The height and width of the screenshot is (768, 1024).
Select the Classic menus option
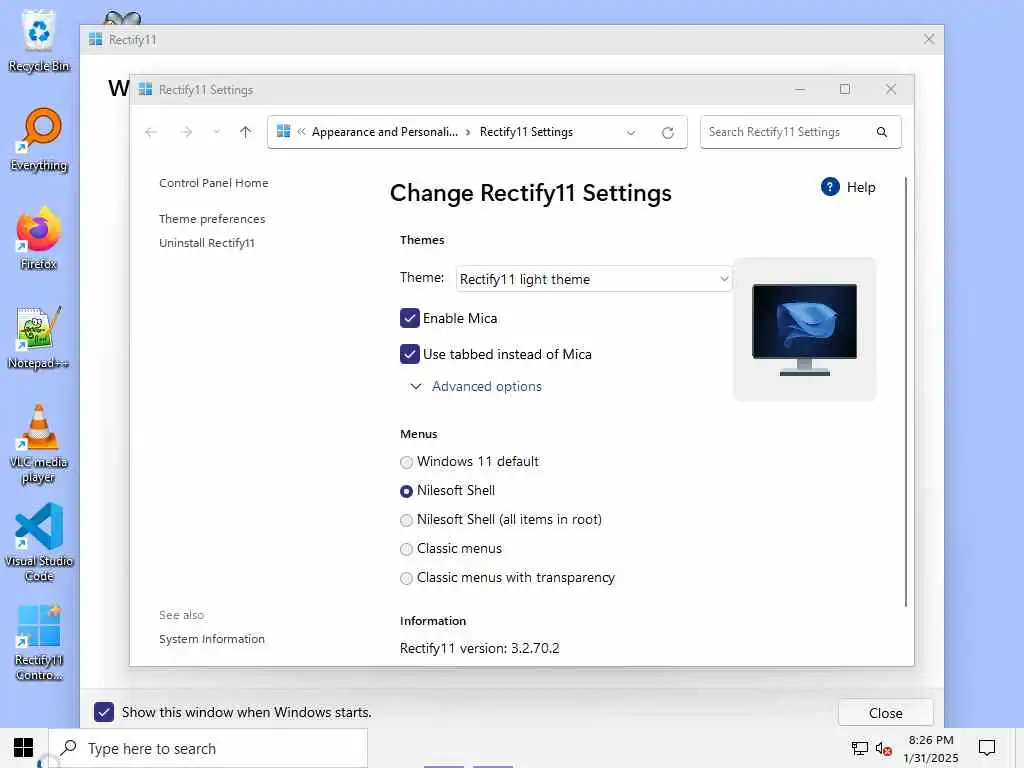406,549
